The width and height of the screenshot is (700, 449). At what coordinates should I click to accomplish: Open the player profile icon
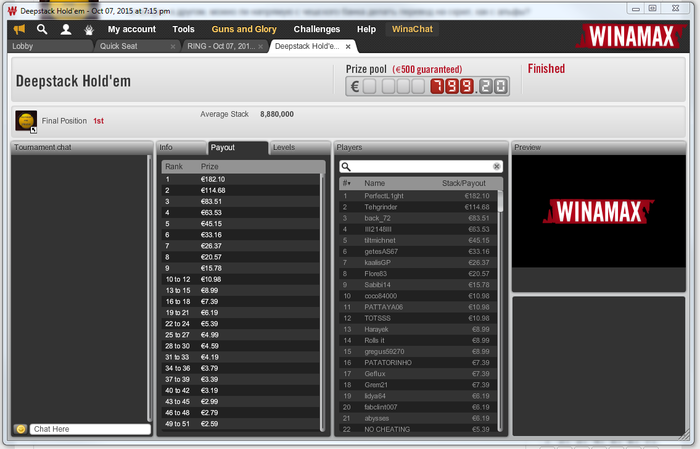[66, 29]
